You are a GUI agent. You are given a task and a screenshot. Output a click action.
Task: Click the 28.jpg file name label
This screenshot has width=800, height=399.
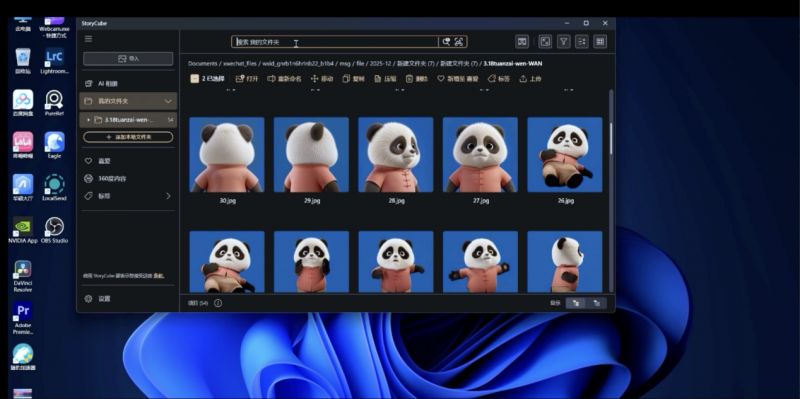396,201
